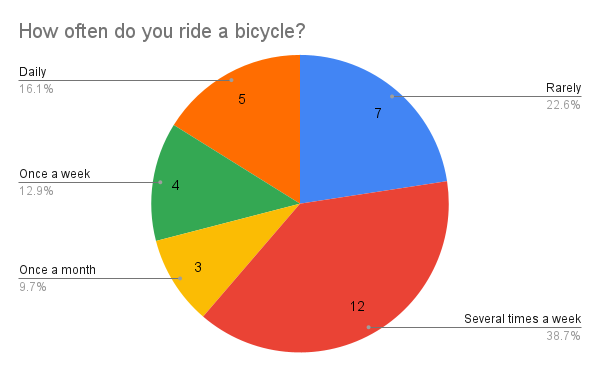Click the Once a week label
Image resolution: width=600 pixels, height=371 pixels.
(55, 174)
